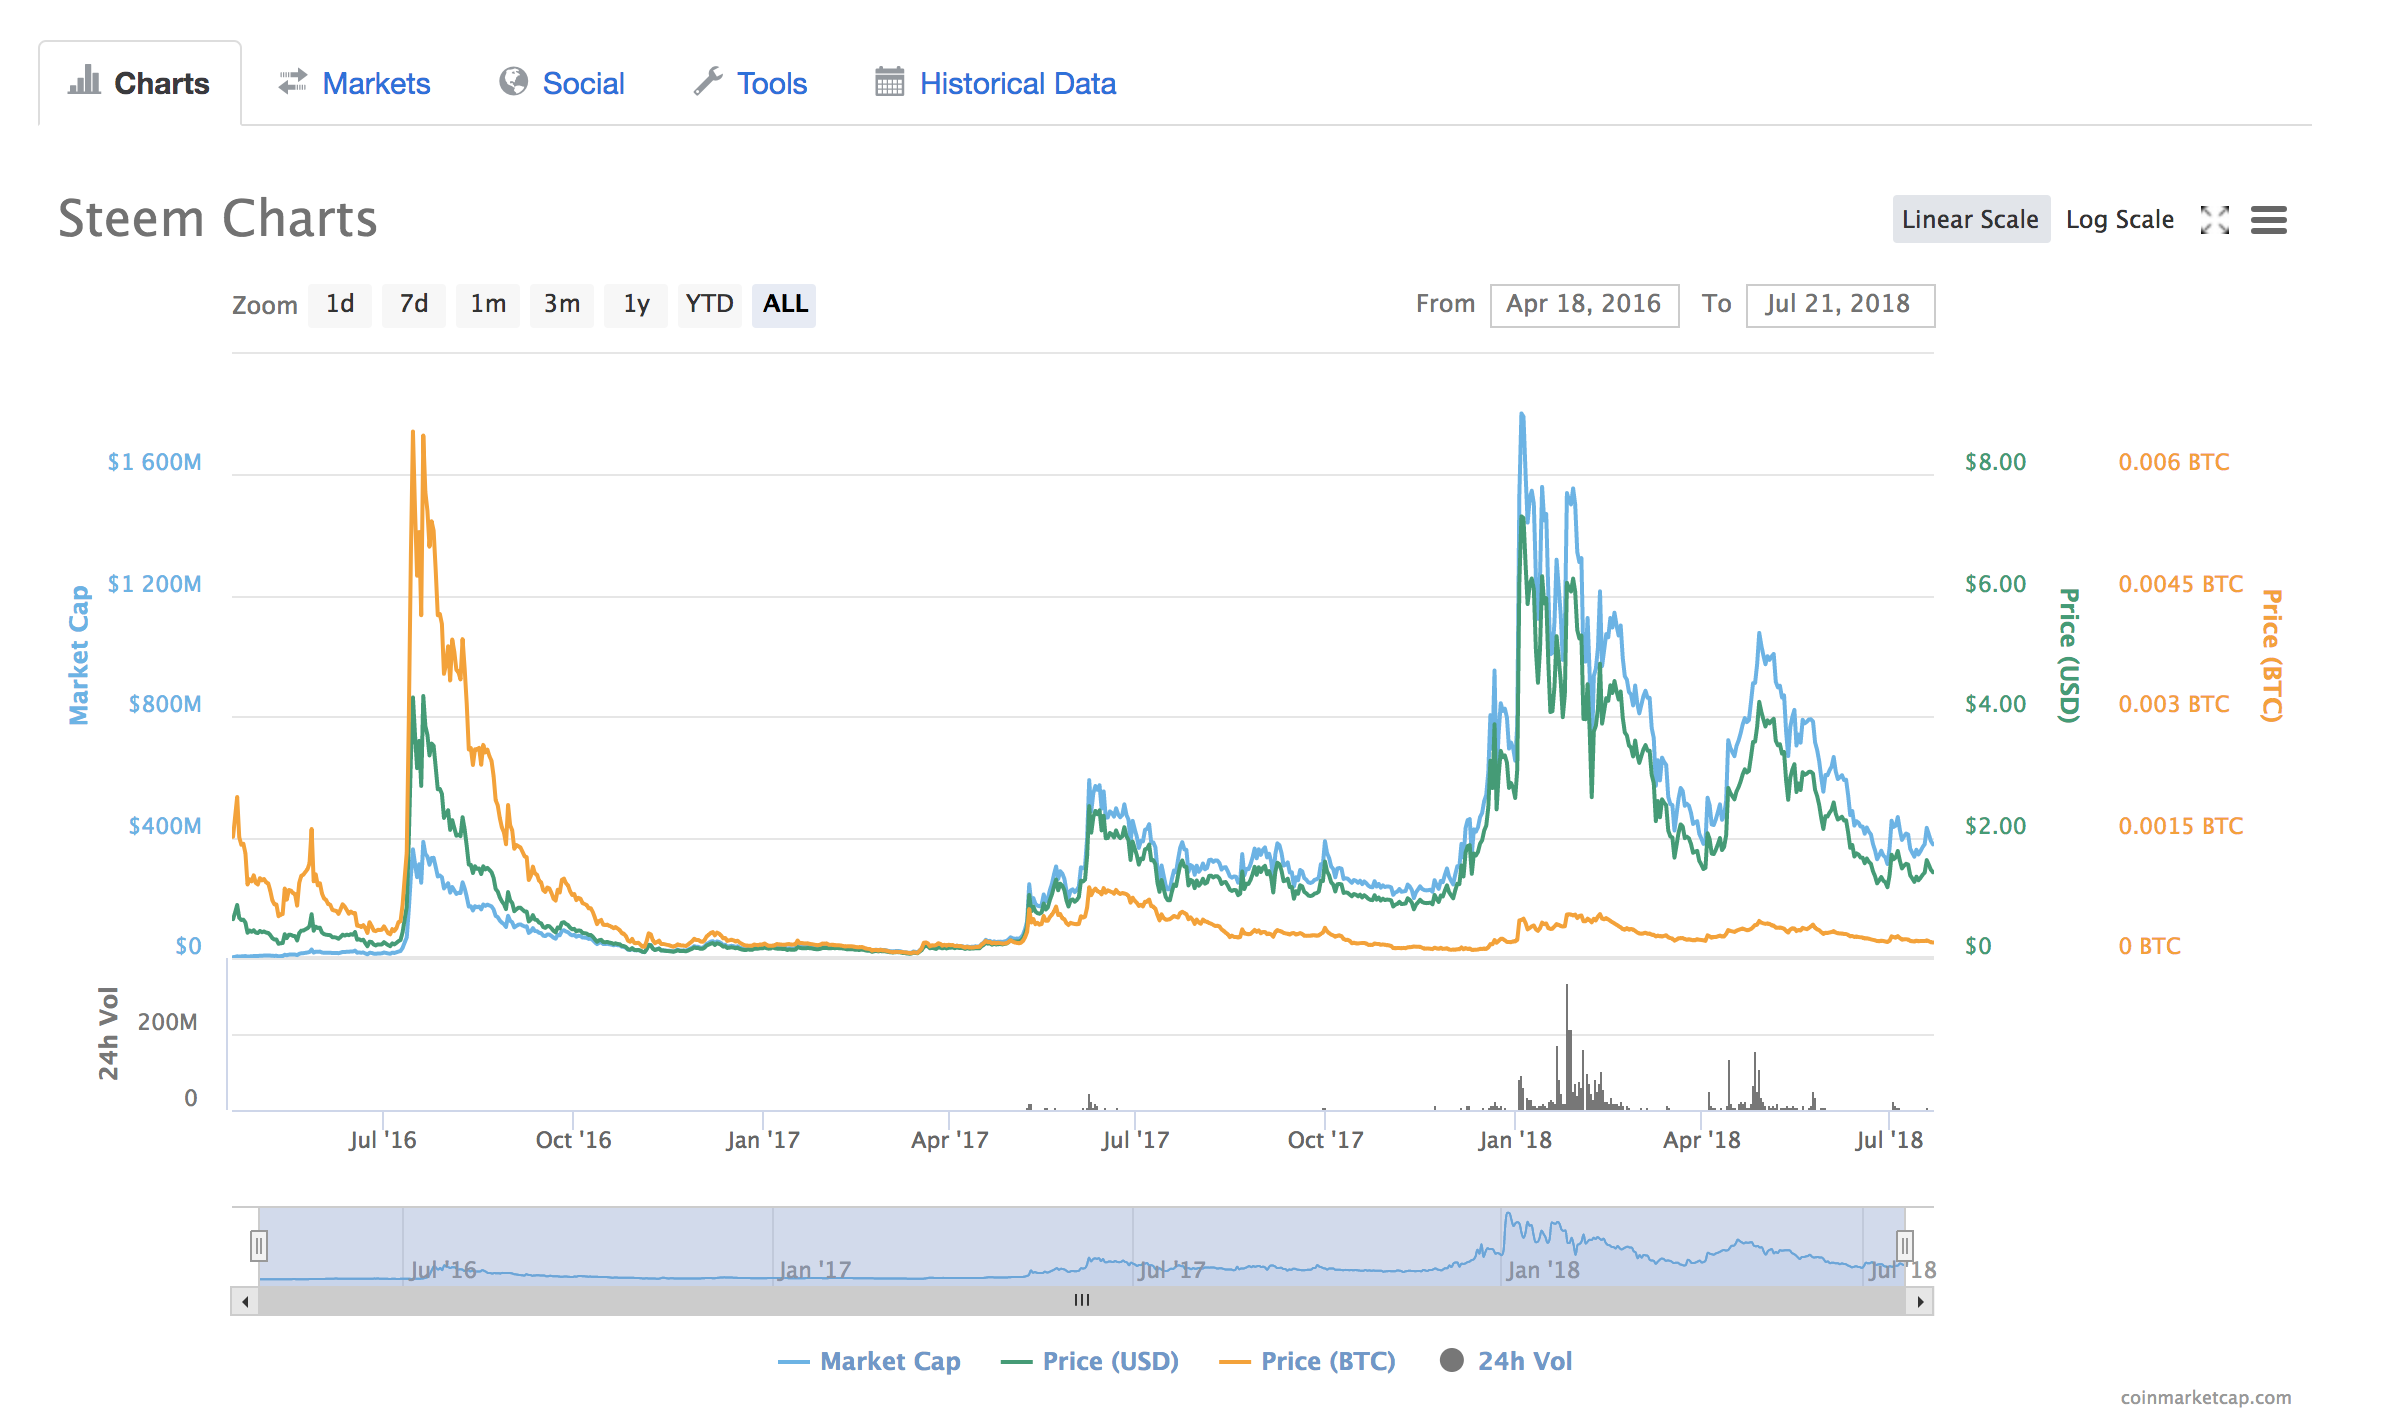Click the Social globe icon

pos(513,82)
